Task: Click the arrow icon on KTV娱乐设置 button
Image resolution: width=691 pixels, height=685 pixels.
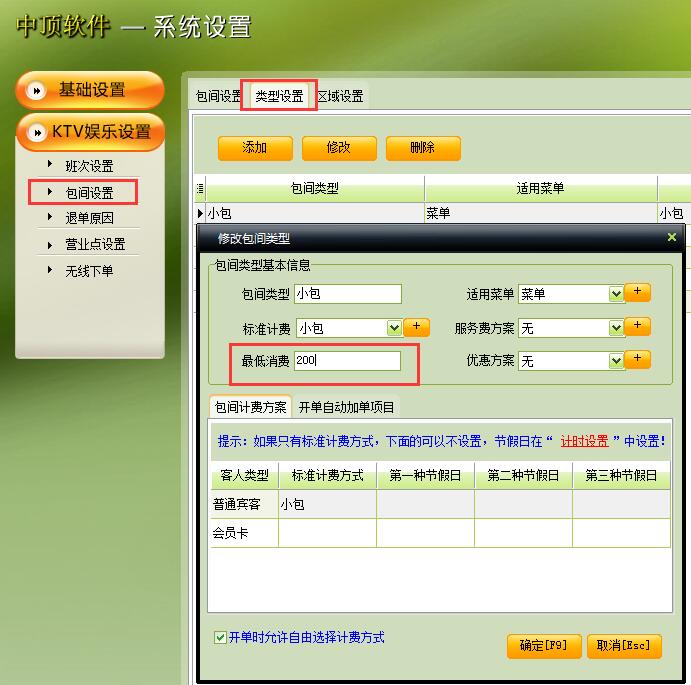Action: click(x=37, y=132)
